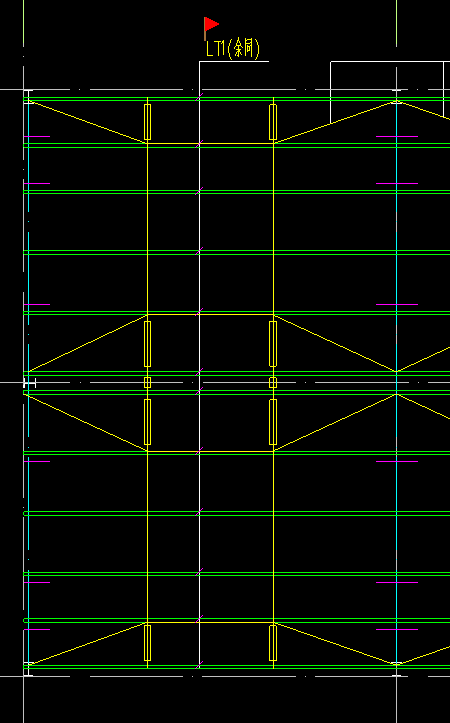Select the white leader line under LT1 label

[x=234, y=61]
